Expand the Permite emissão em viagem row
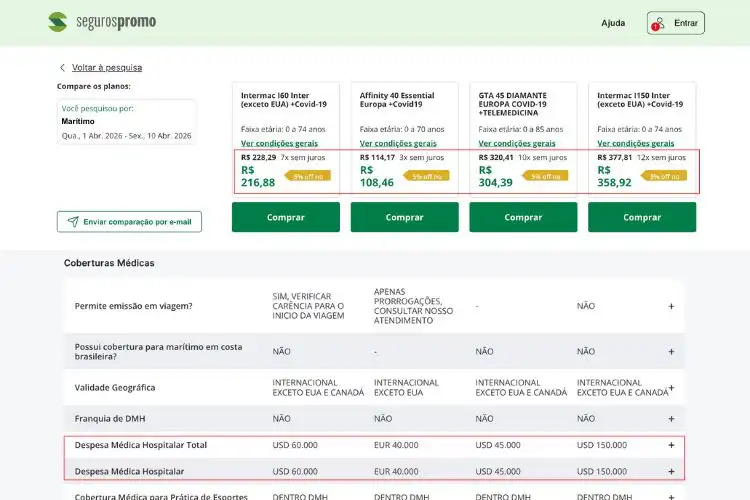The height and width of the screenshot is (500, 750). click(671, 306)
